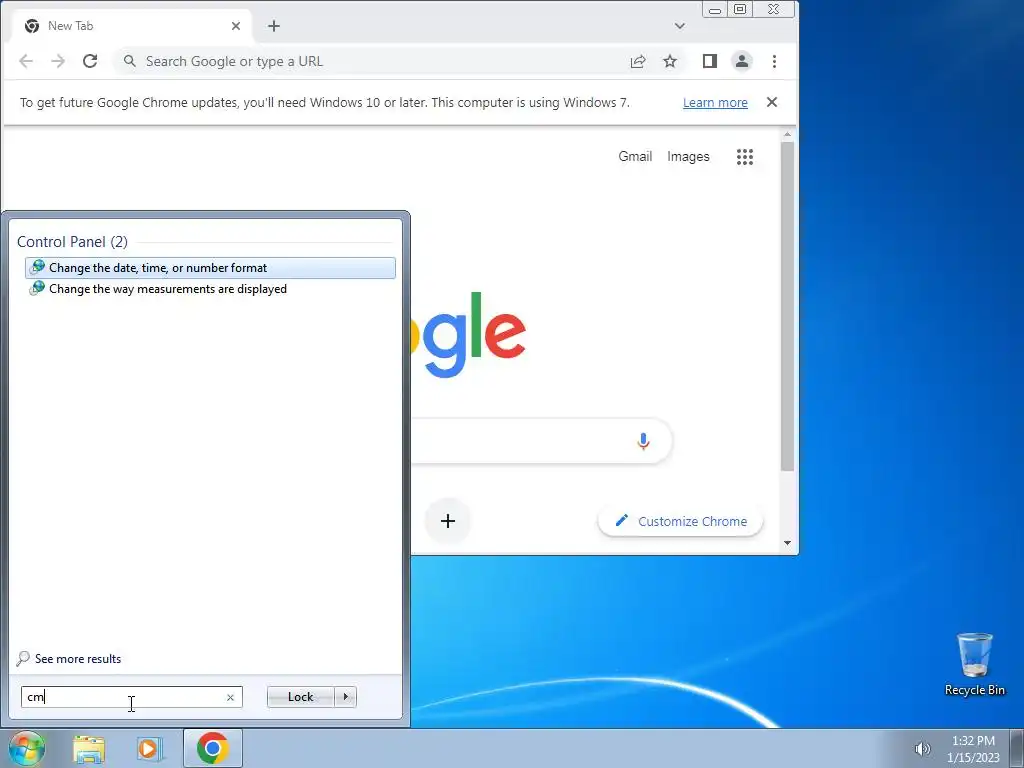Open a new tab with plus button
The width and height of the screenshot is (1024, 768).
pyautogui.click(x=274, y=26)
